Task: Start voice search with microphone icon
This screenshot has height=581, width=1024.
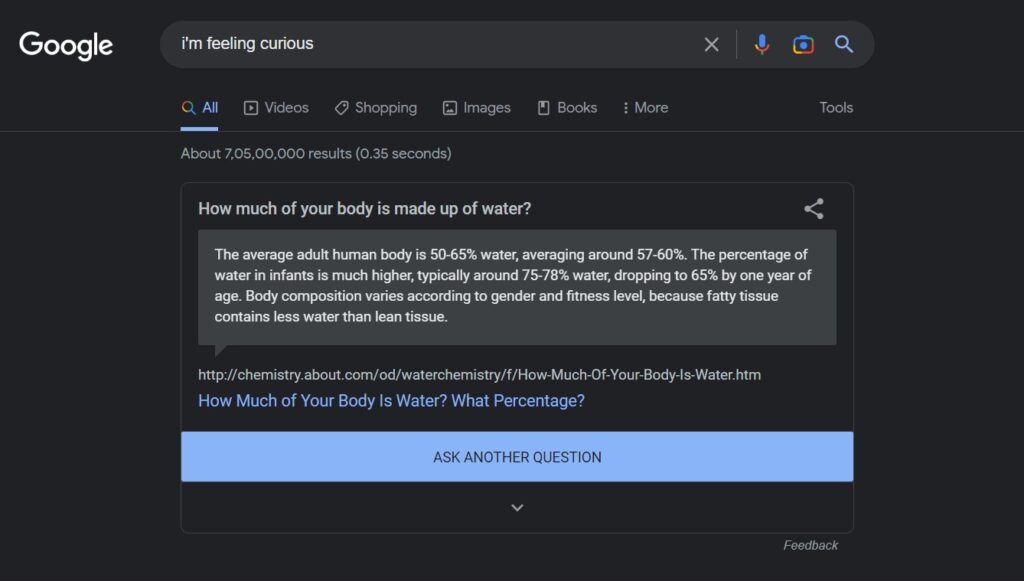Action: (x=761, y=44)
